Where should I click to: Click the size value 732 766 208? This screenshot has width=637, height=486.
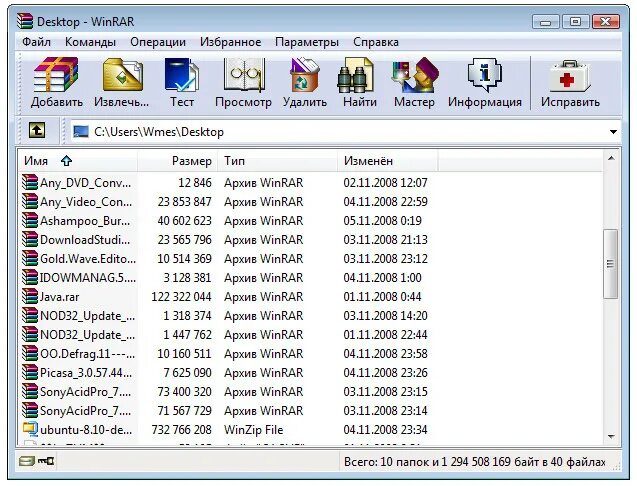tap(182, 430)
